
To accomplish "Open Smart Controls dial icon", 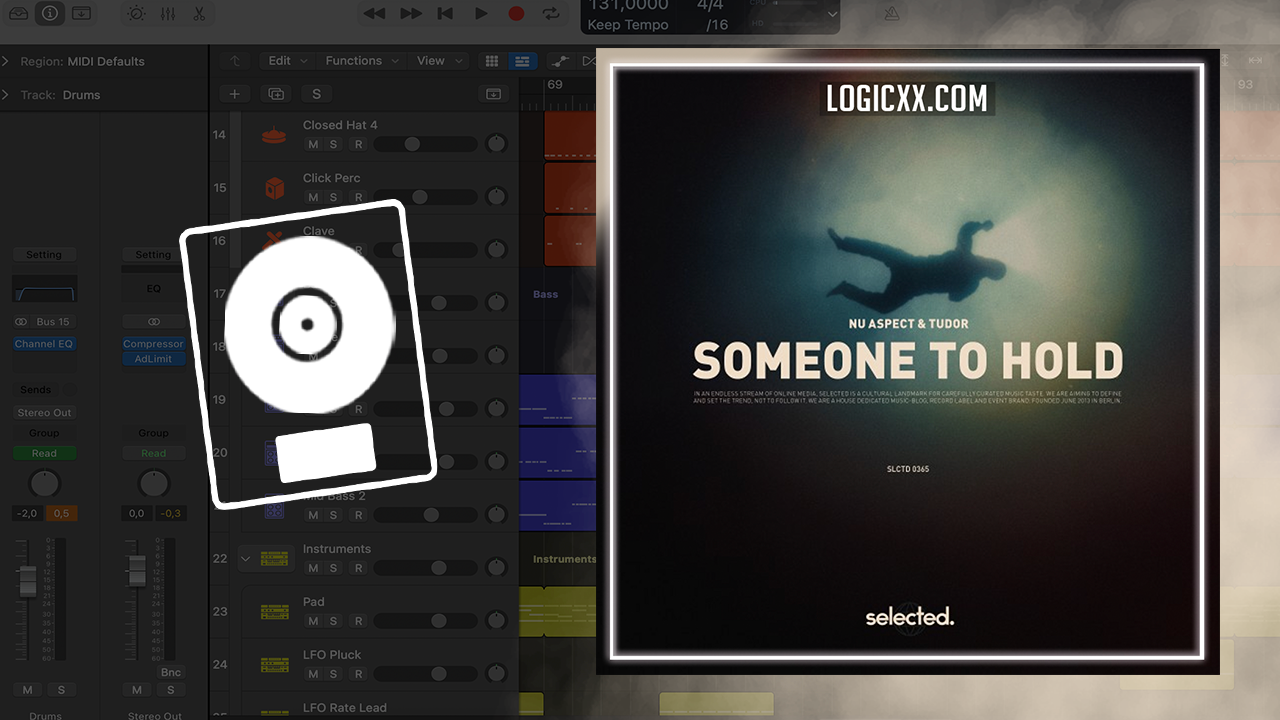I will pos(136,13).
